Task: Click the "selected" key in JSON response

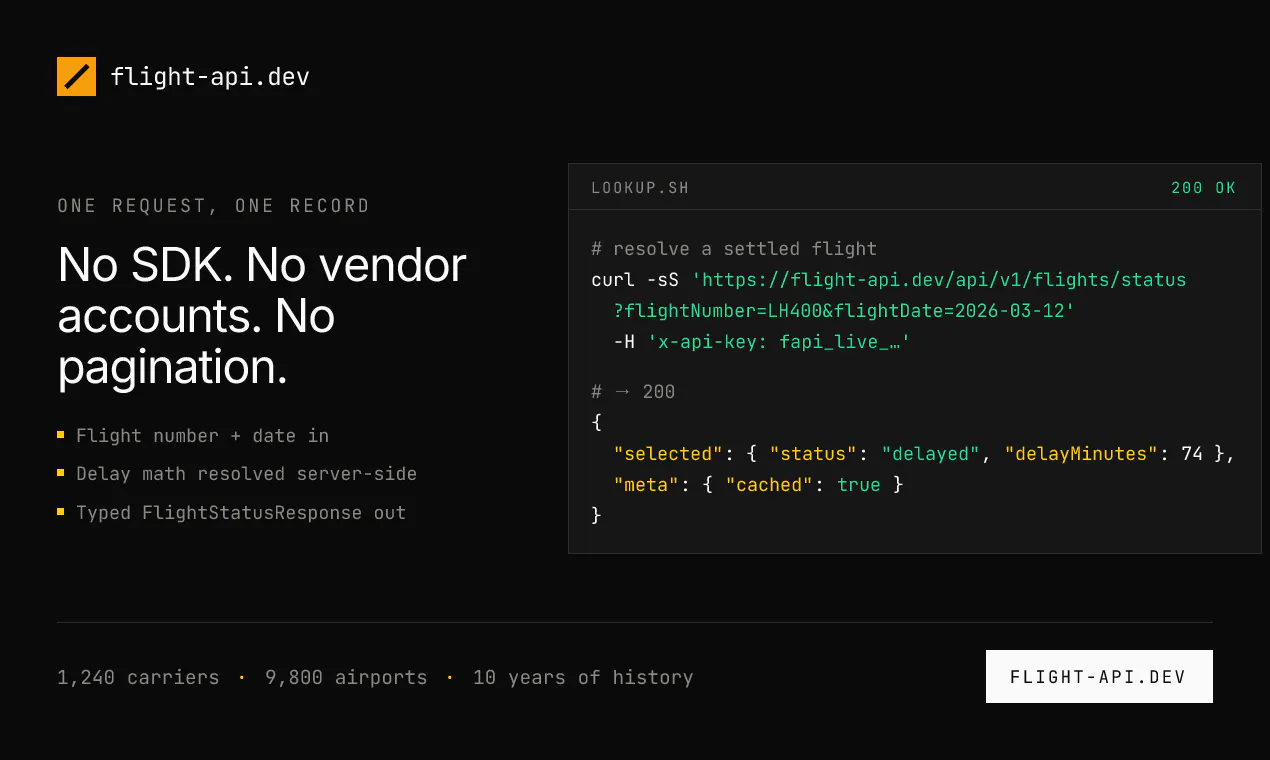Action: click(668, 454)
